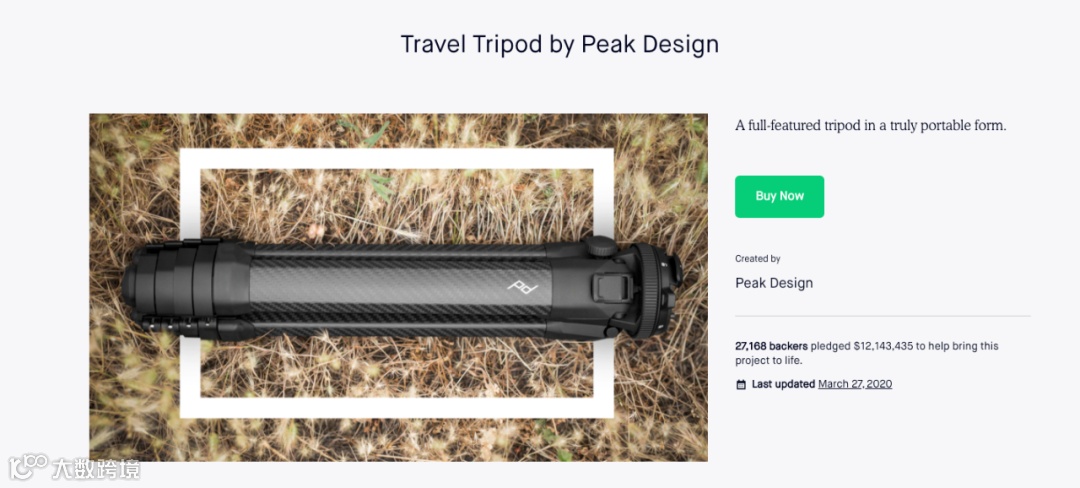This screenshot has width=1080, height=488.
Task: Click the full-featured tripod tagline text
Action: [871, 126]
